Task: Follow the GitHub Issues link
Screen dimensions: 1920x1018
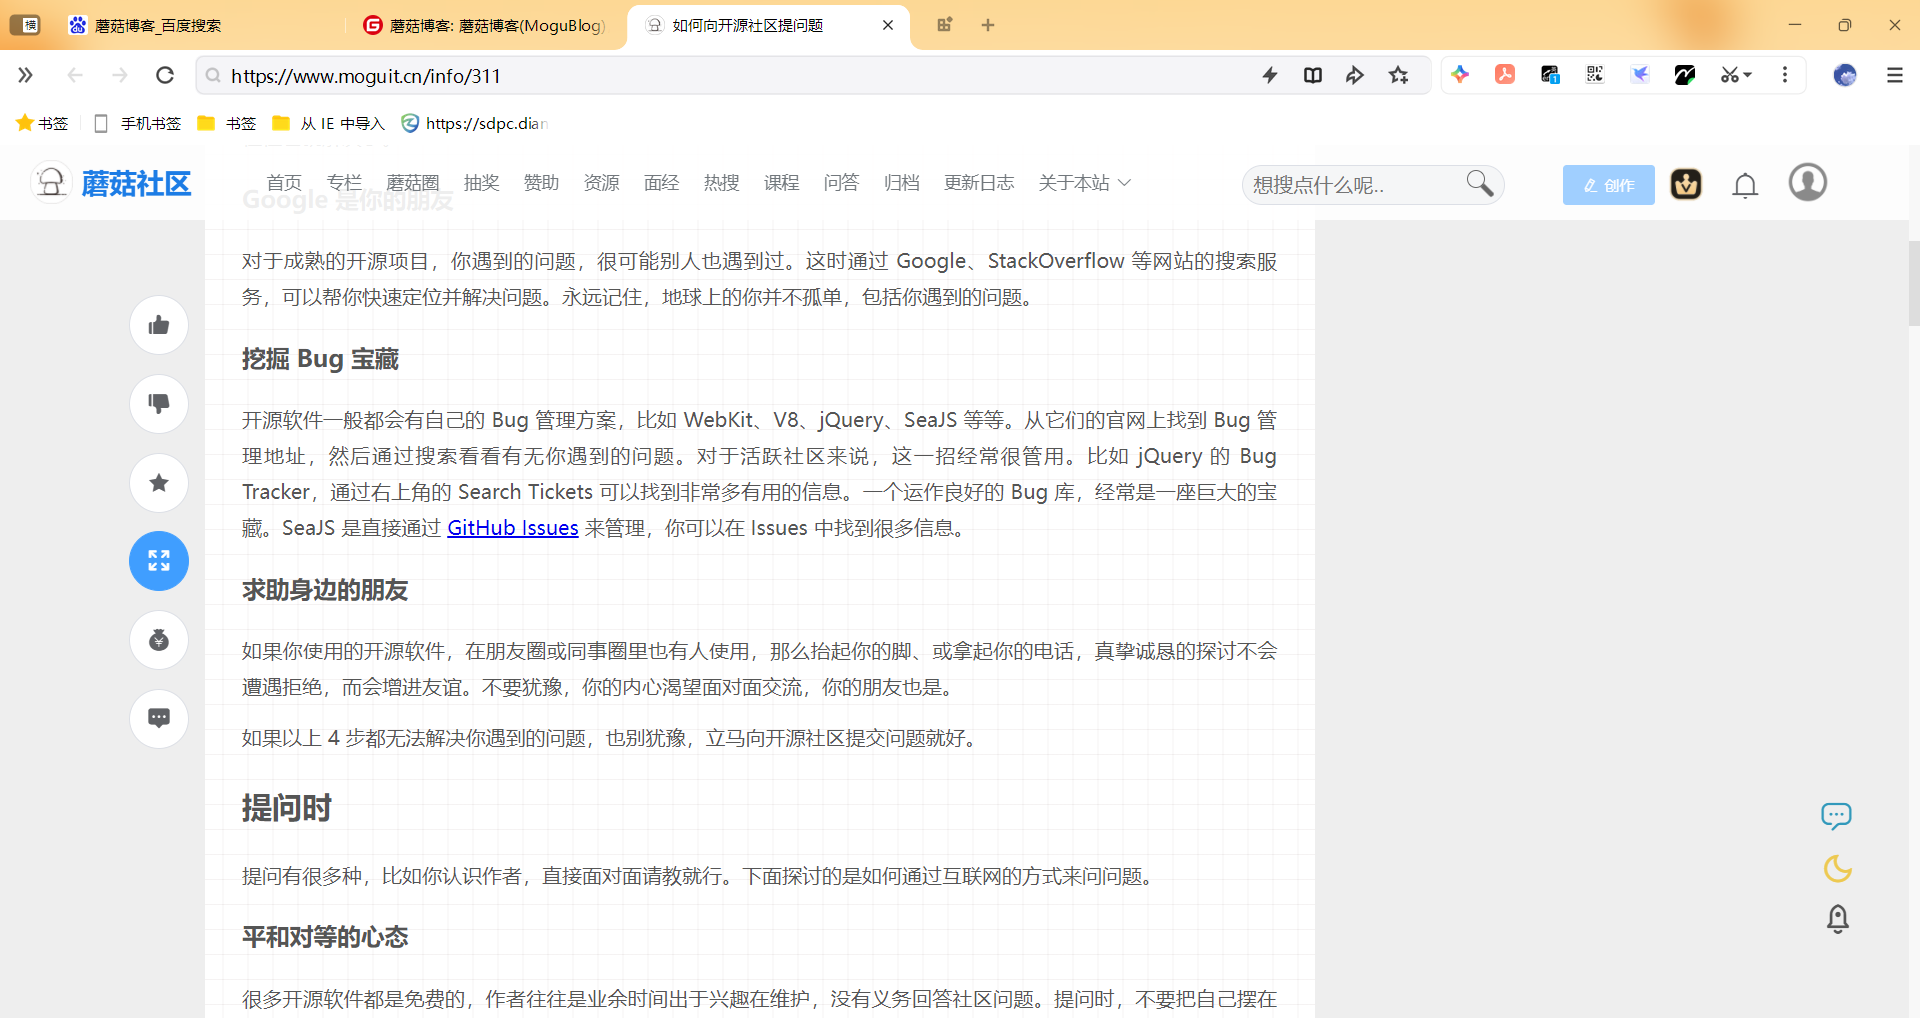Action: click(x=512, y=528)
